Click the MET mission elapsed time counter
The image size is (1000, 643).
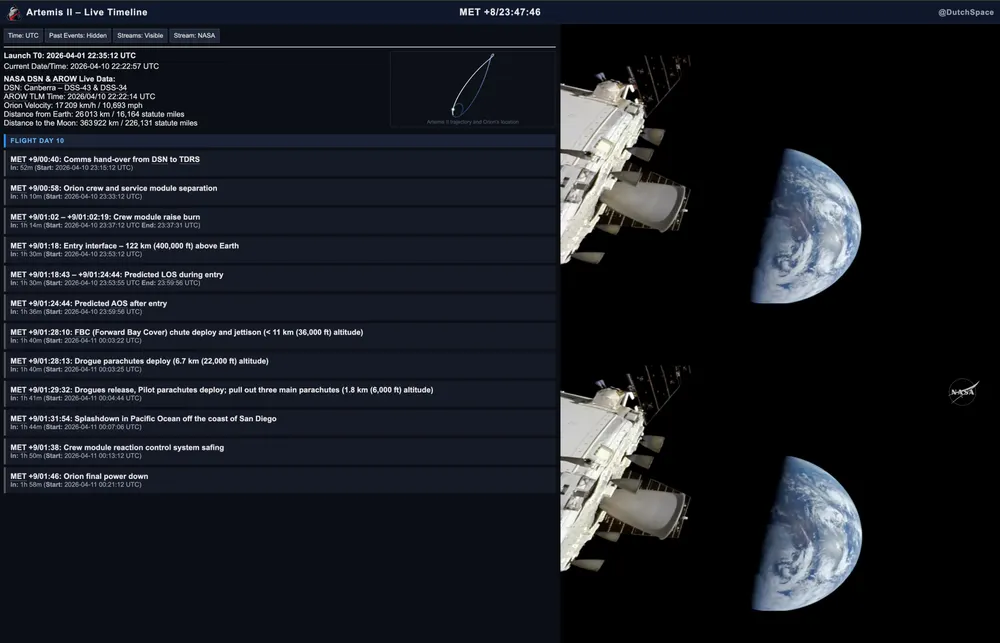(499, 12)
